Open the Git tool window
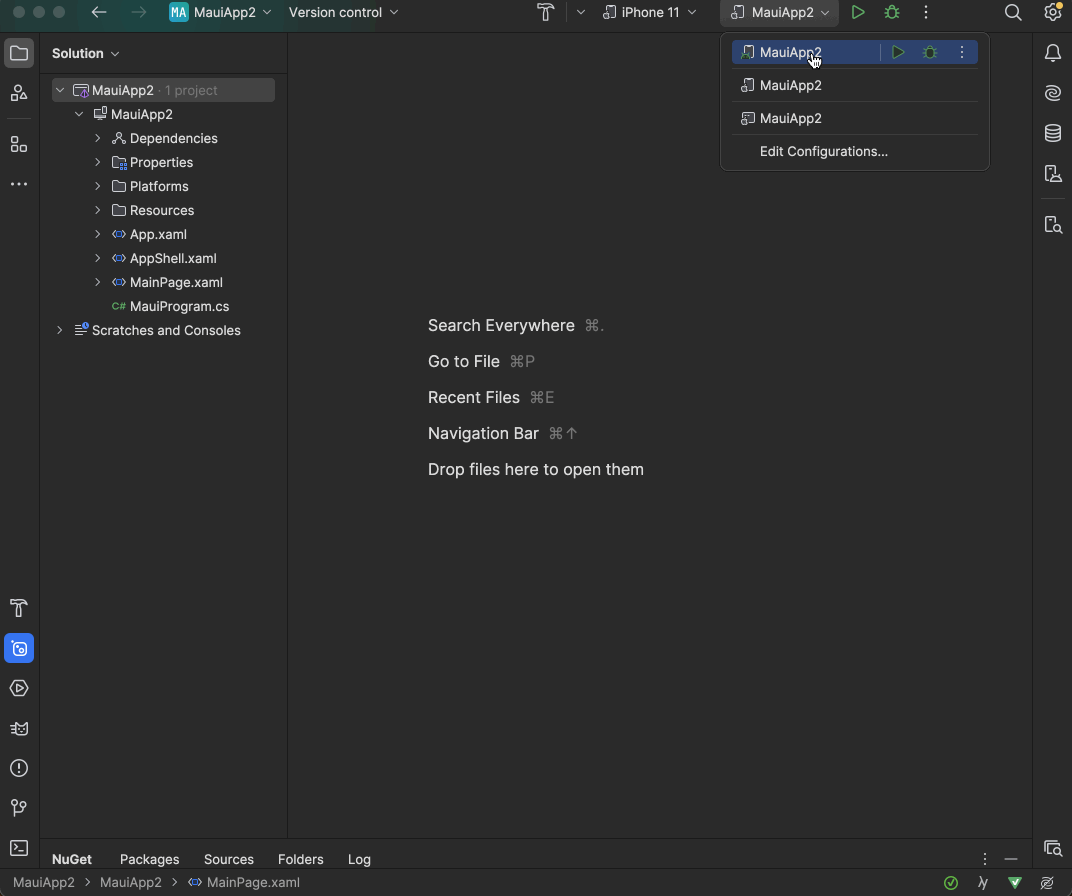Image resolution: width=1072 pixels, height=896 pixels. tap(19, 808)
